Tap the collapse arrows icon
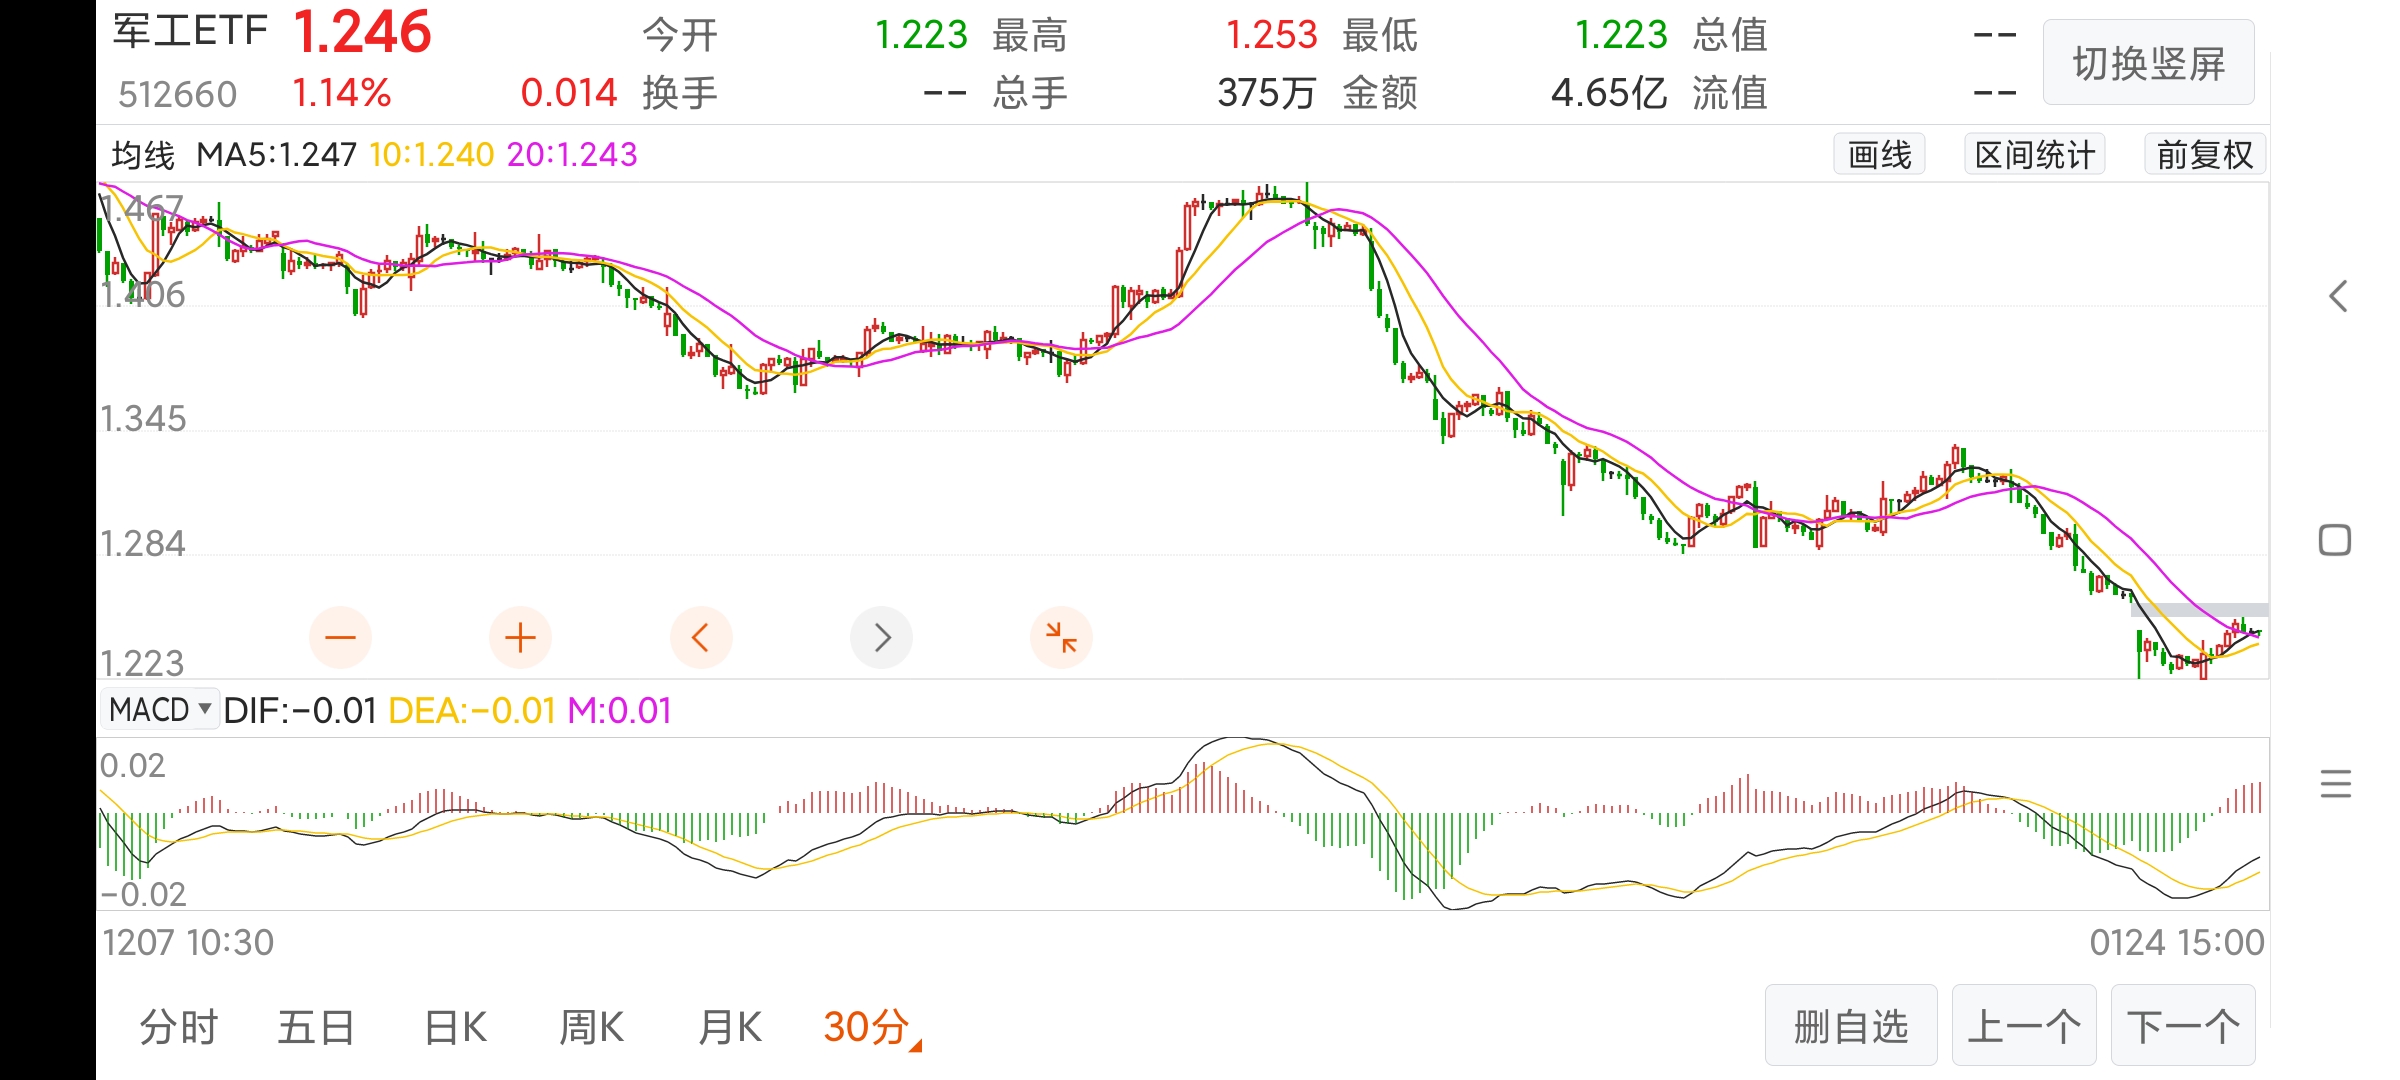 coord(1060,637)
